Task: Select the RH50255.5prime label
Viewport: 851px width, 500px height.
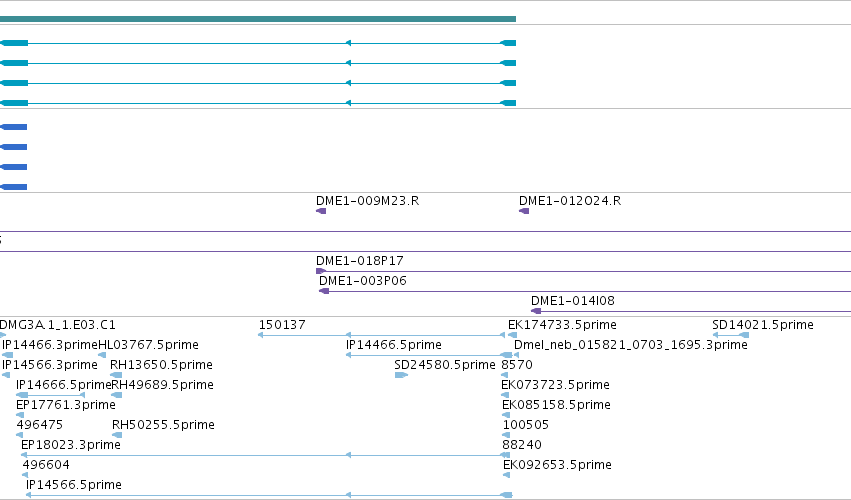Action: click(x=163, y=425)
